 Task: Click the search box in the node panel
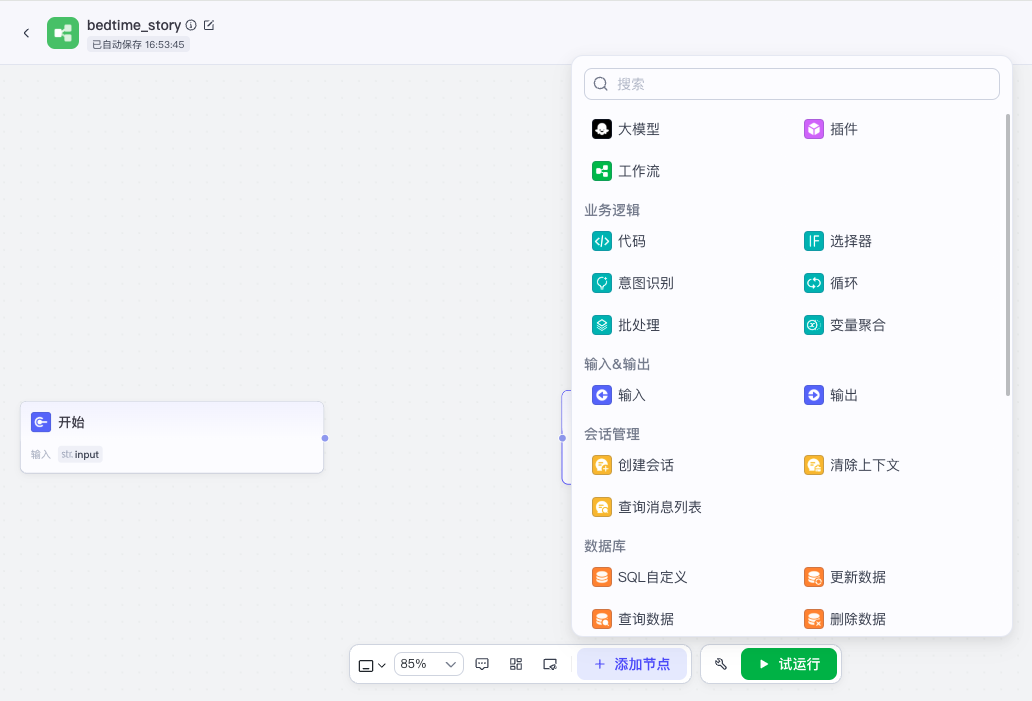click(791, 84)
